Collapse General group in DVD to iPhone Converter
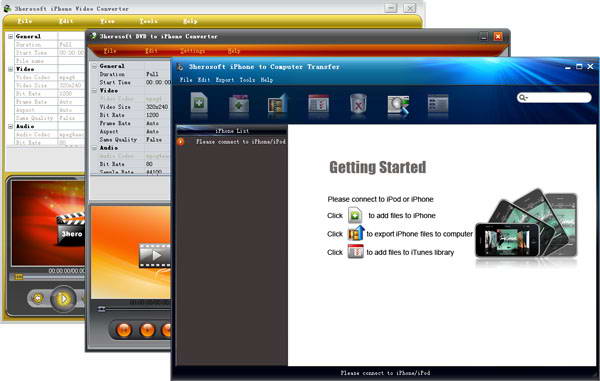 [x=94, y=66]
